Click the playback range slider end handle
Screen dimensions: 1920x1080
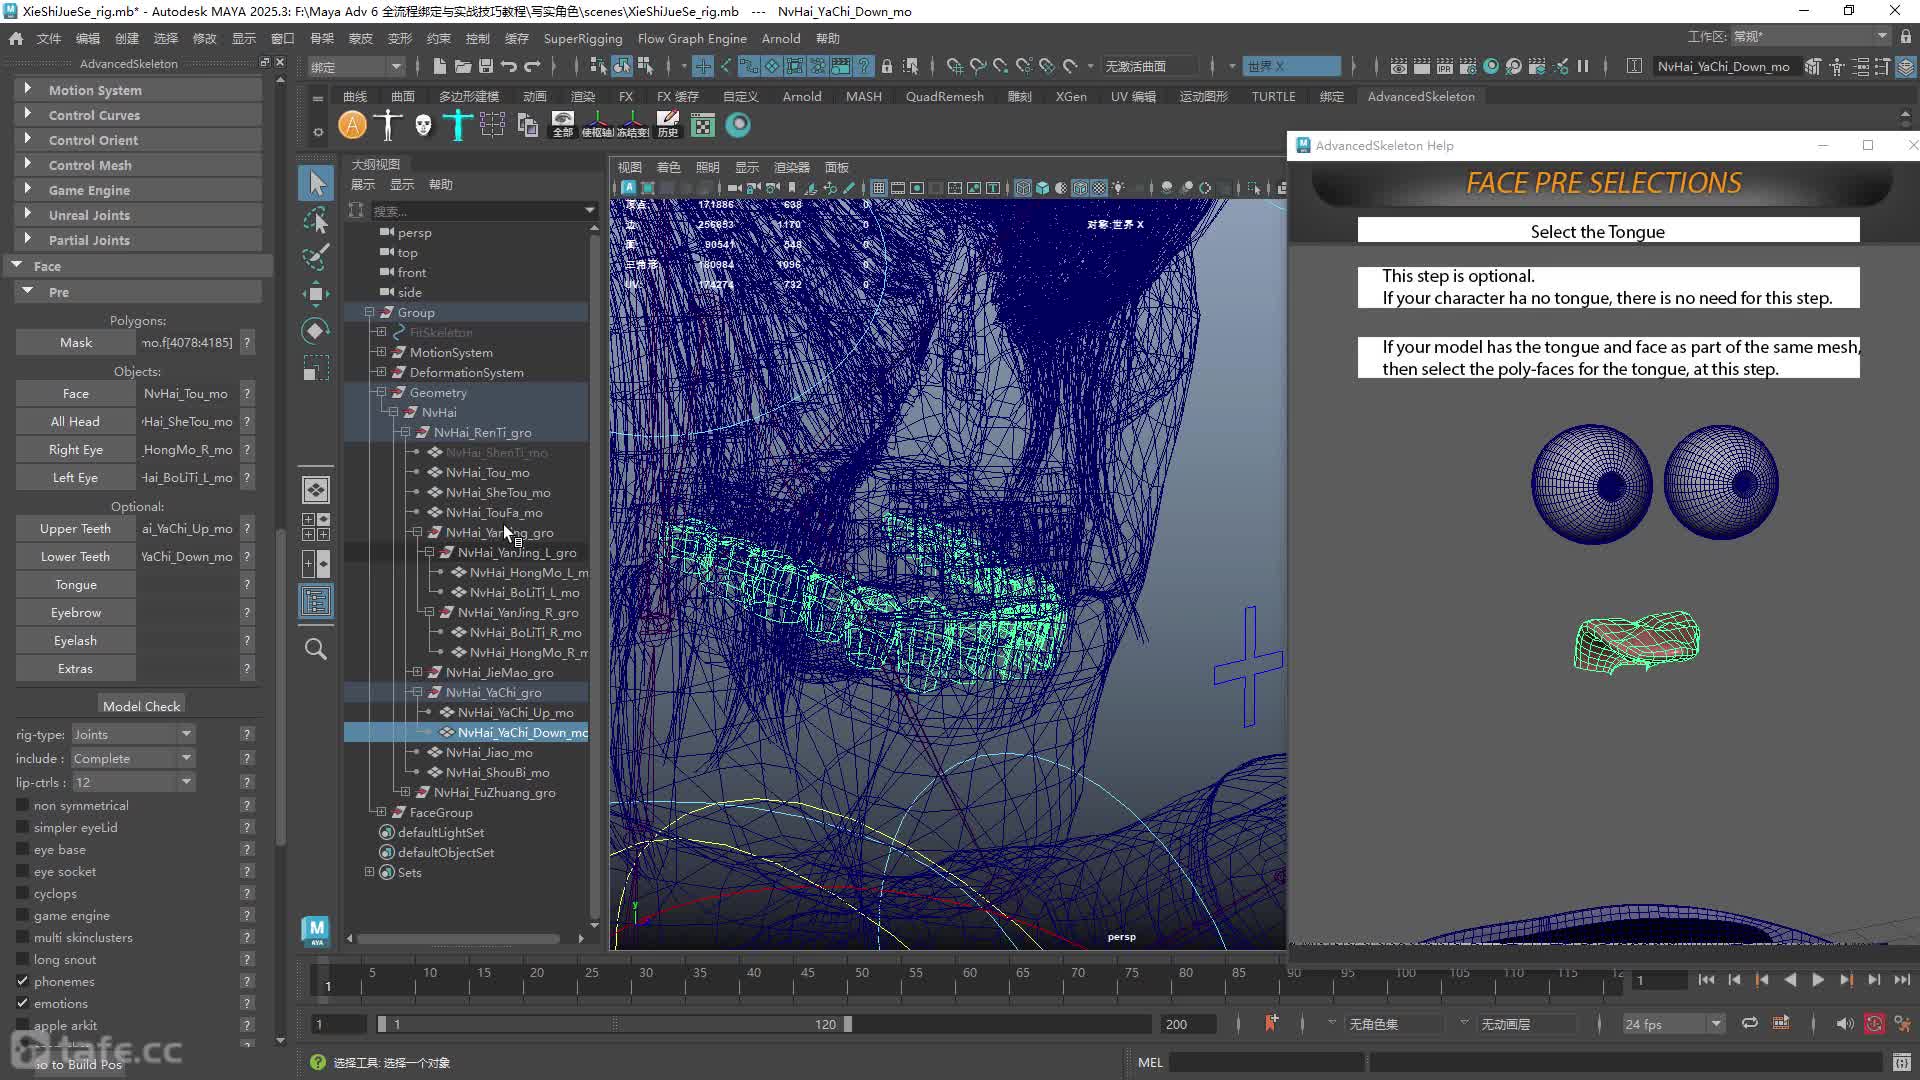(x=848, y=1024)
